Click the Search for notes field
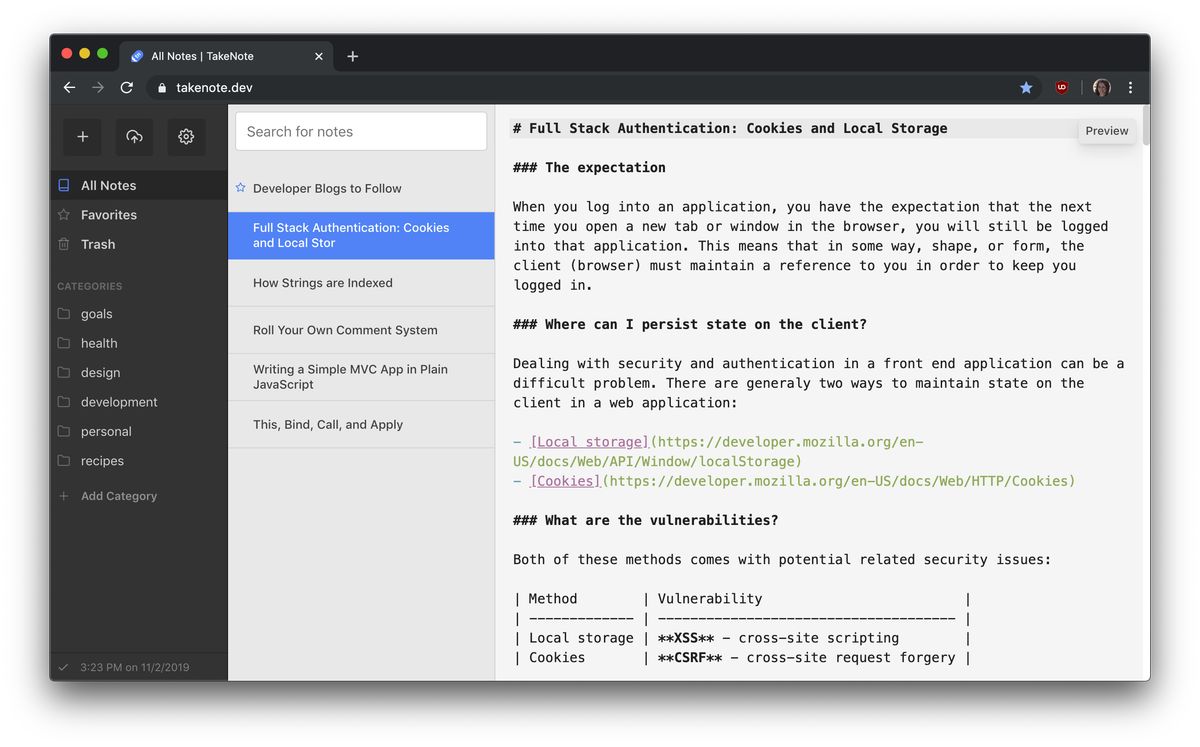Image resolution: width=1200 pixels, height=747 pixels. pos(361,132)
